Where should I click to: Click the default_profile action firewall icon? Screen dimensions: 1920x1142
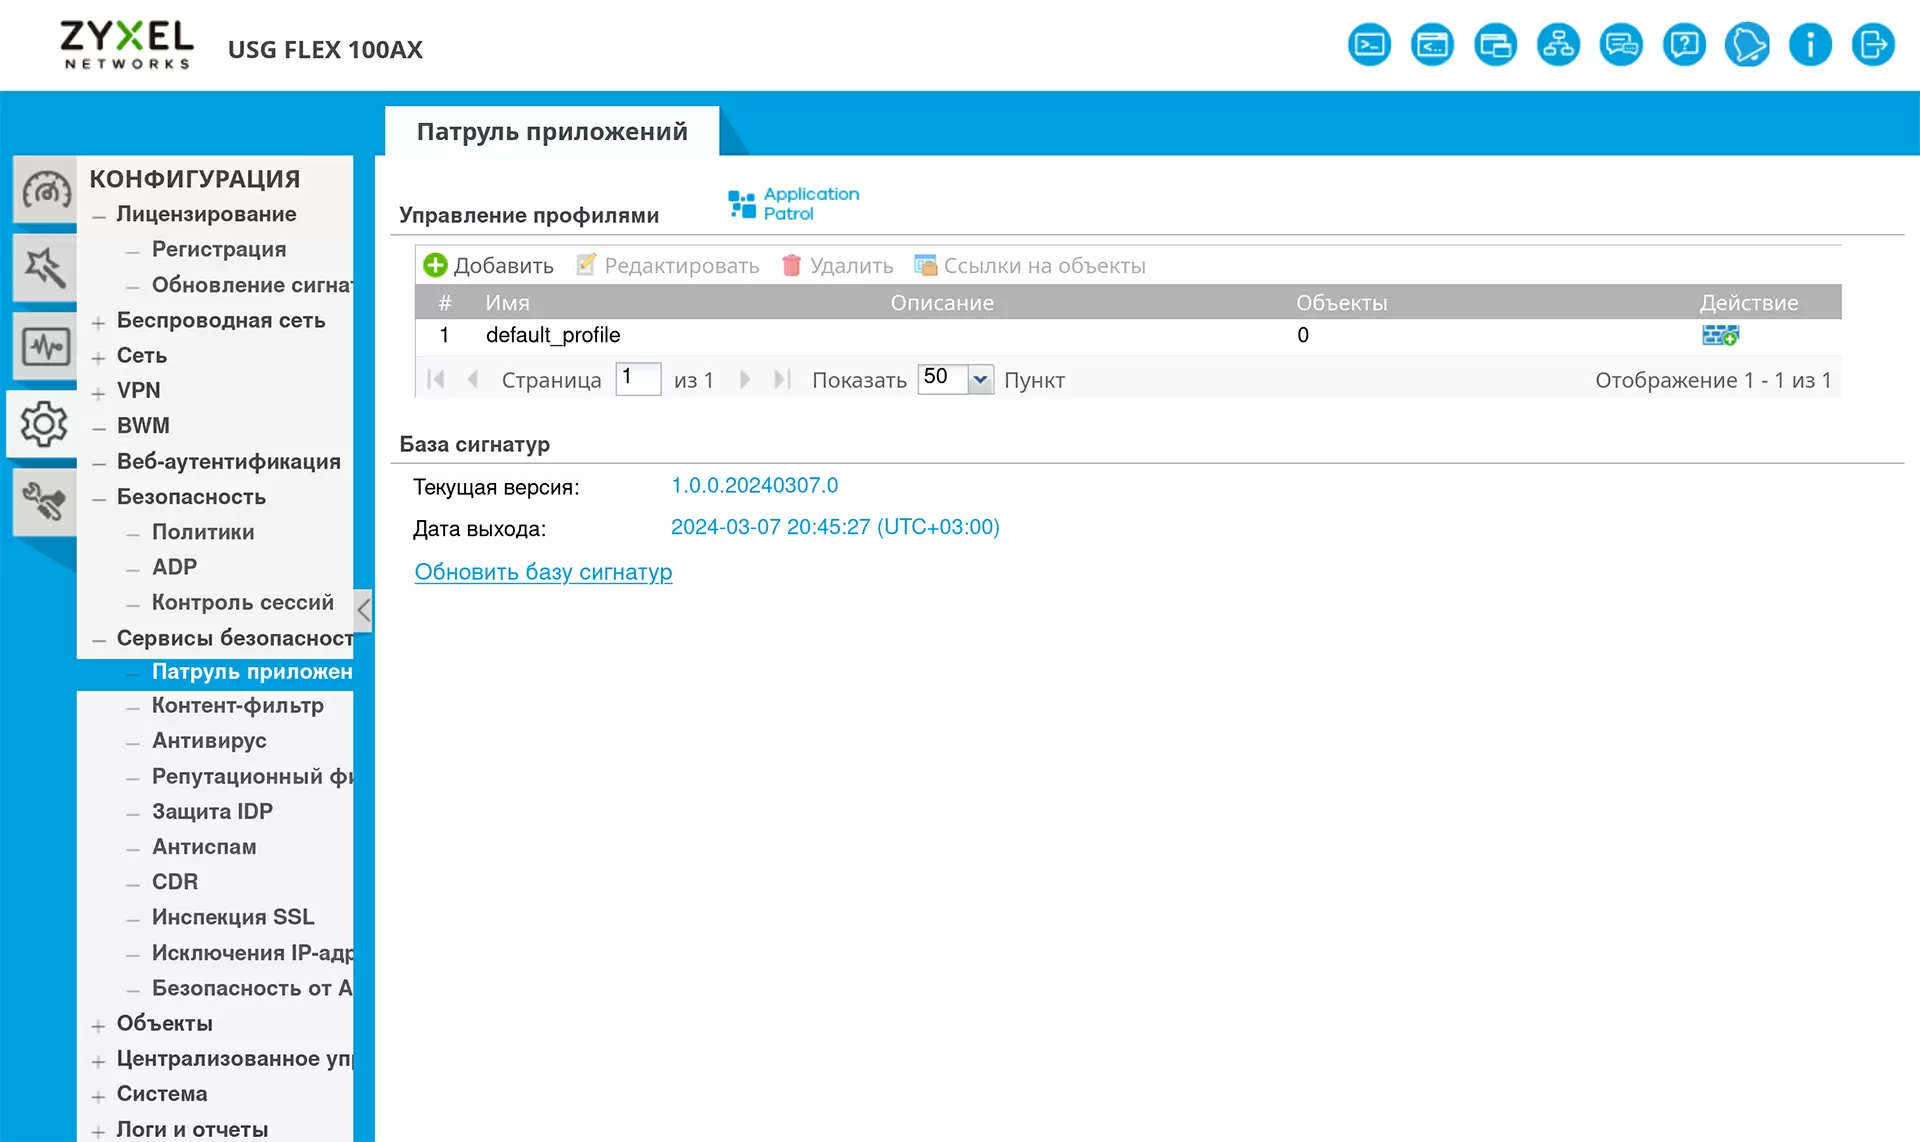click(1720, 335)
